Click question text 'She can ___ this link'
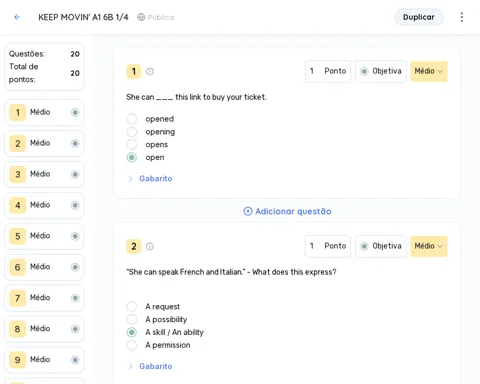This screenshot has width=480, height=384. pyautogui.click(x=196, y=97)
